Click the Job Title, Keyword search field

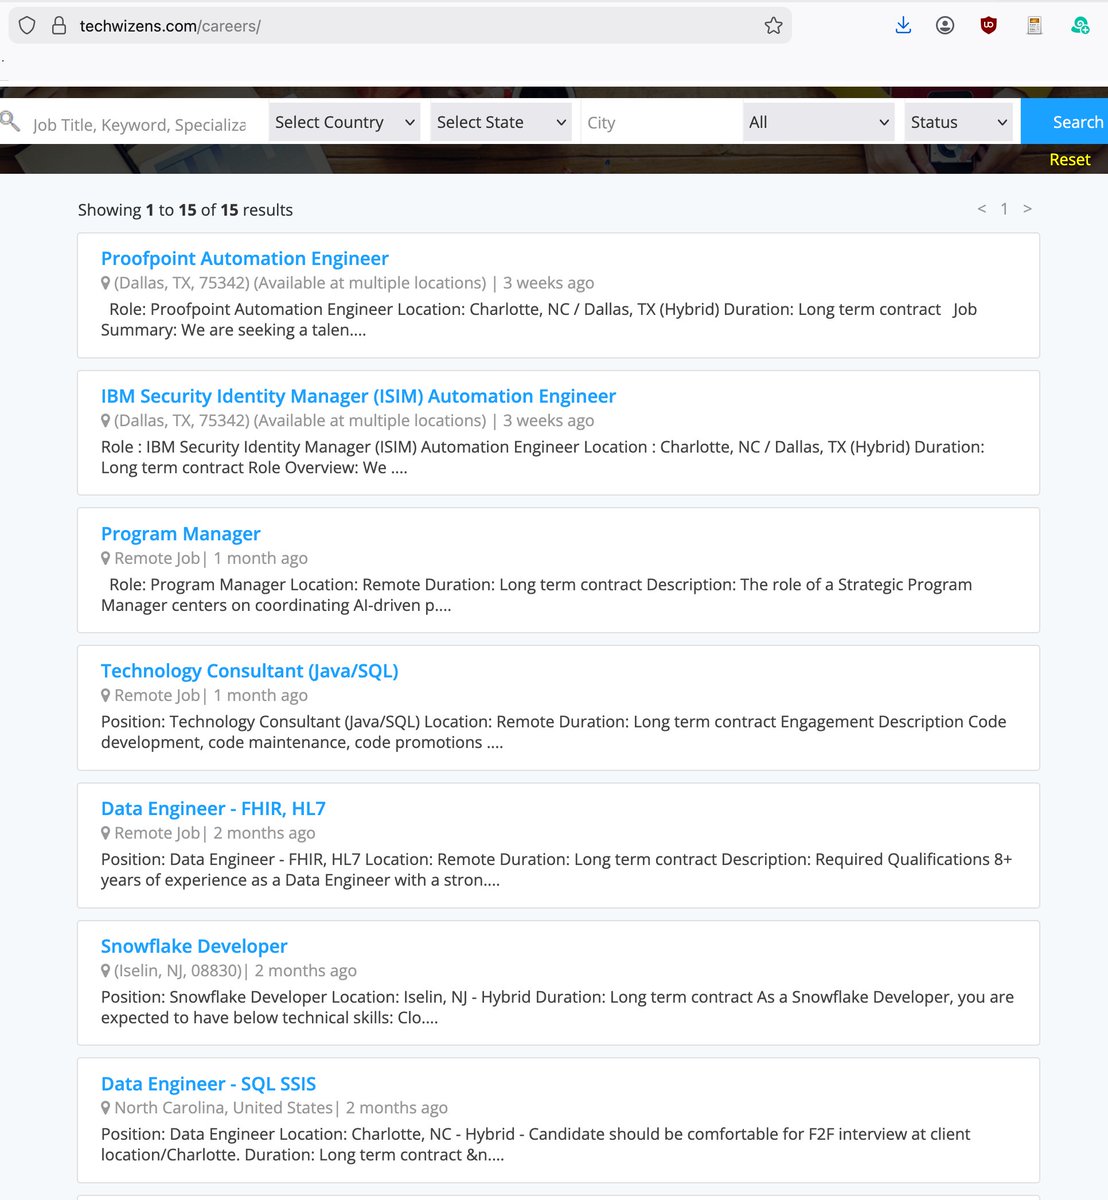(140, 124)
